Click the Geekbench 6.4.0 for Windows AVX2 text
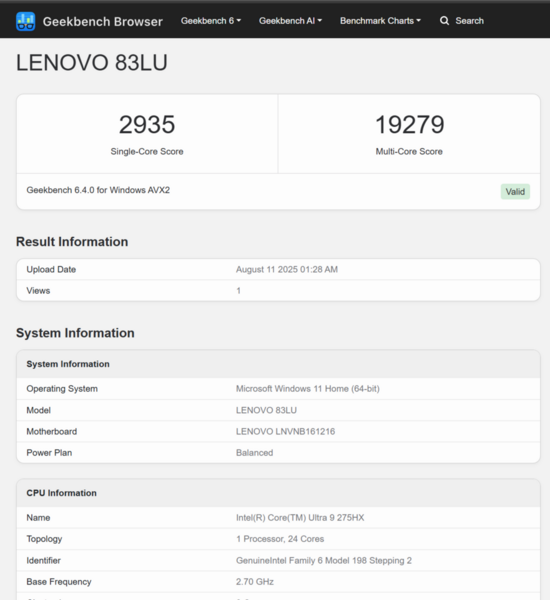 pyautogui.click(x=98, y=190)
